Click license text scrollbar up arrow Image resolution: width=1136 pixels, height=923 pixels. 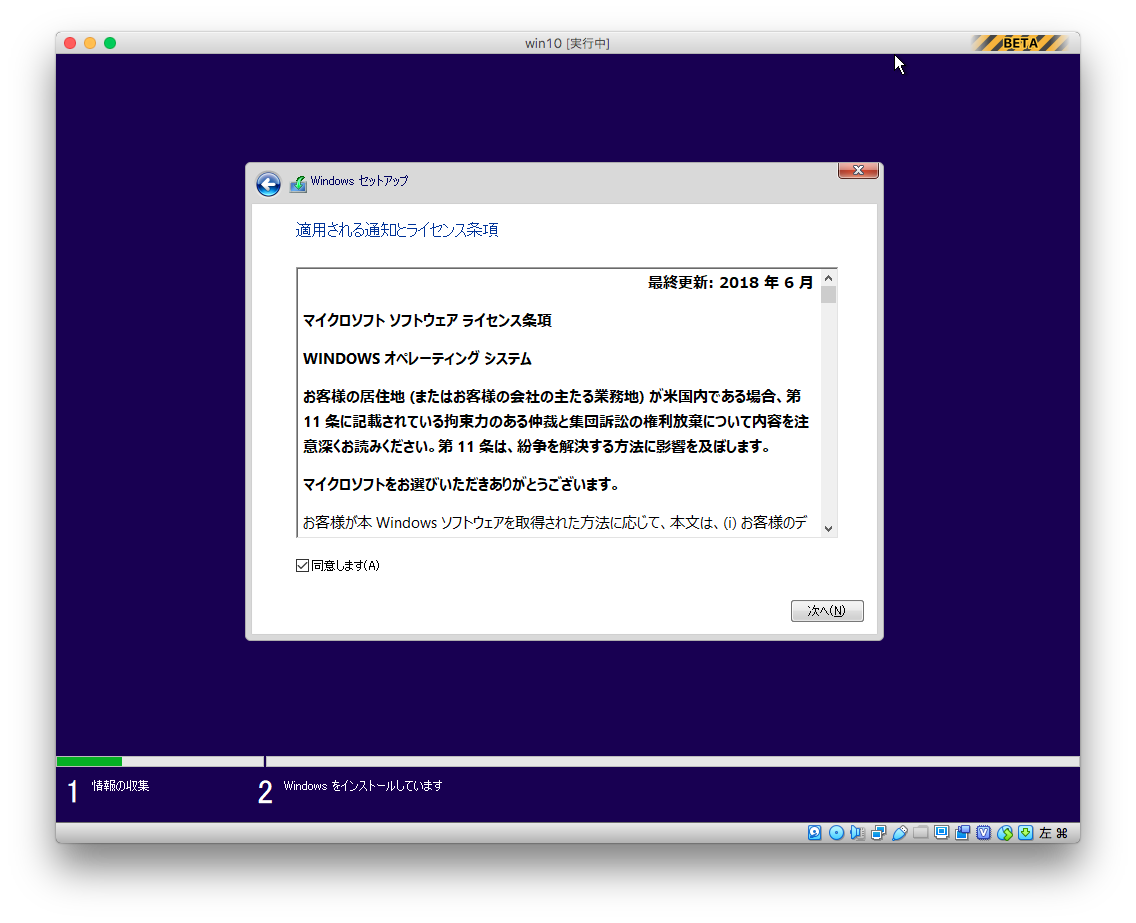828,278
